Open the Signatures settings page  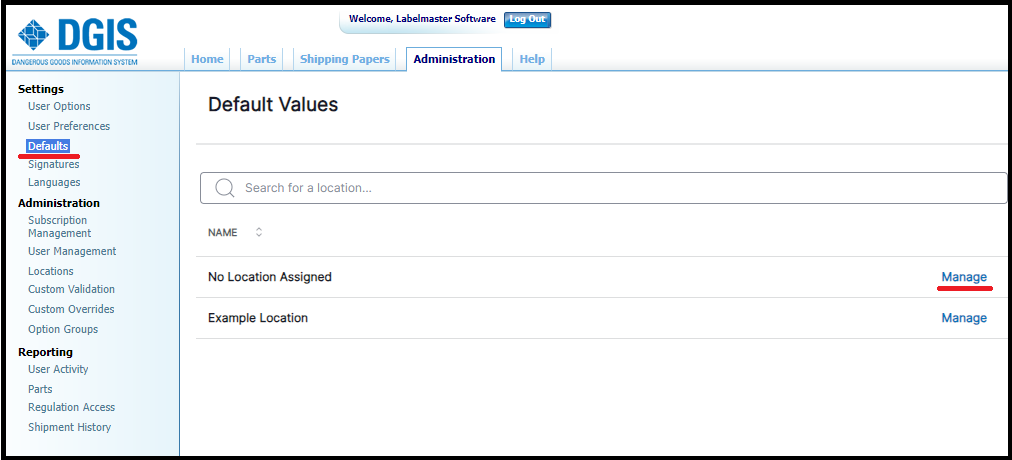54,164
